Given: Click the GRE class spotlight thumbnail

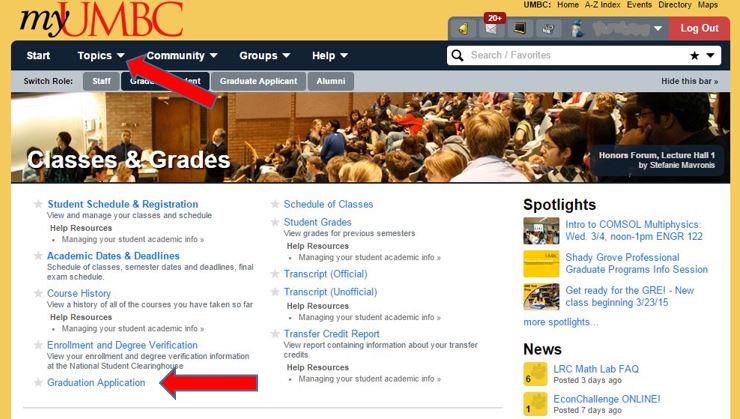Looking at the screenshot, I should click(x=541, y=296).
